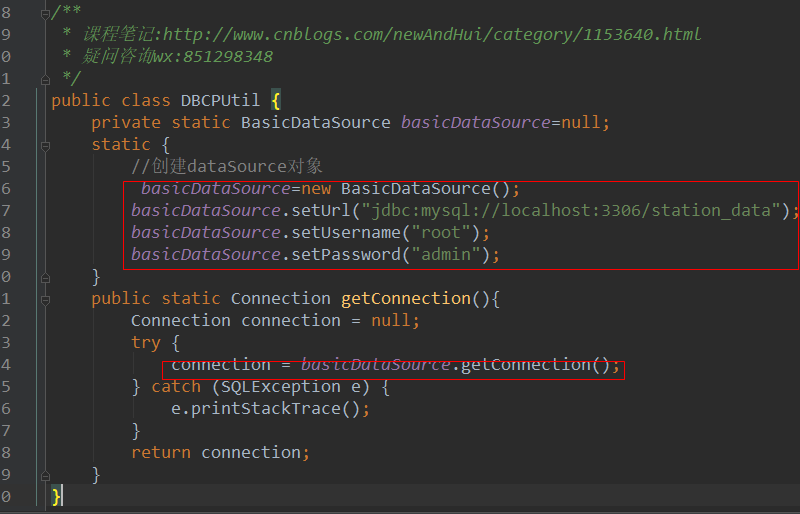
Task: Click e.printStackTrace() statement
Action: point(270,408)
